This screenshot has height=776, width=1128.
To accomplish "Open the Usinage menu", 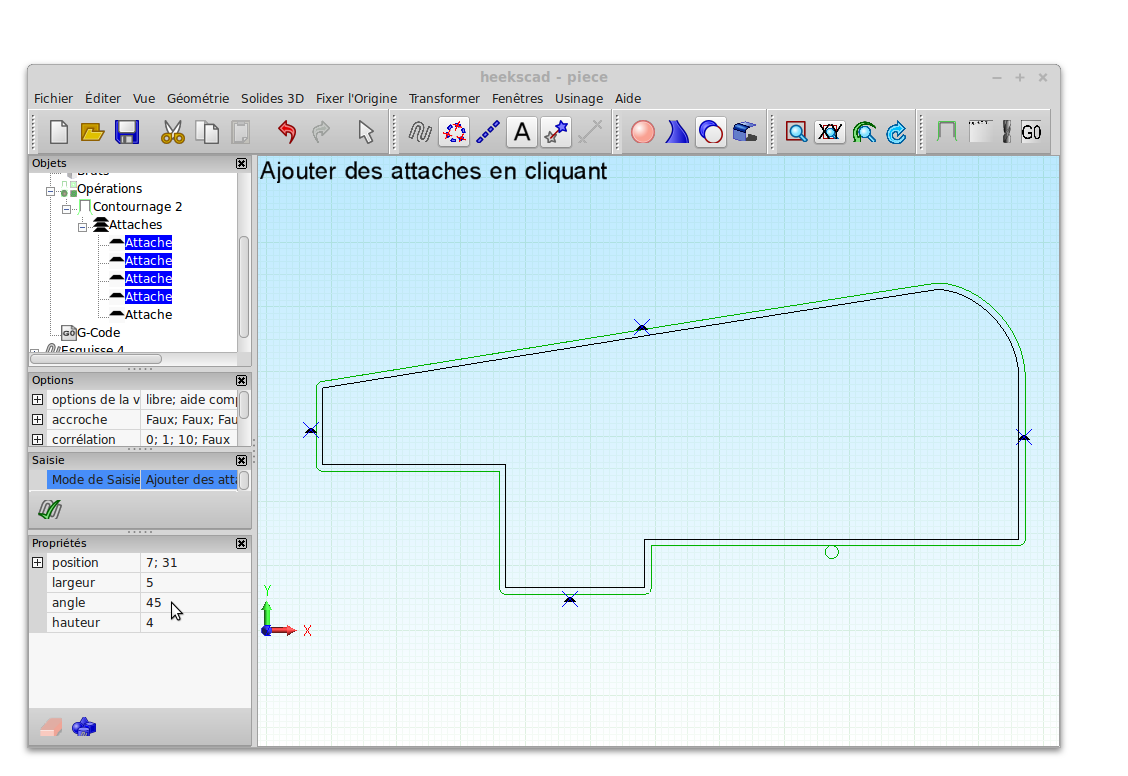I will coord(579,98).
